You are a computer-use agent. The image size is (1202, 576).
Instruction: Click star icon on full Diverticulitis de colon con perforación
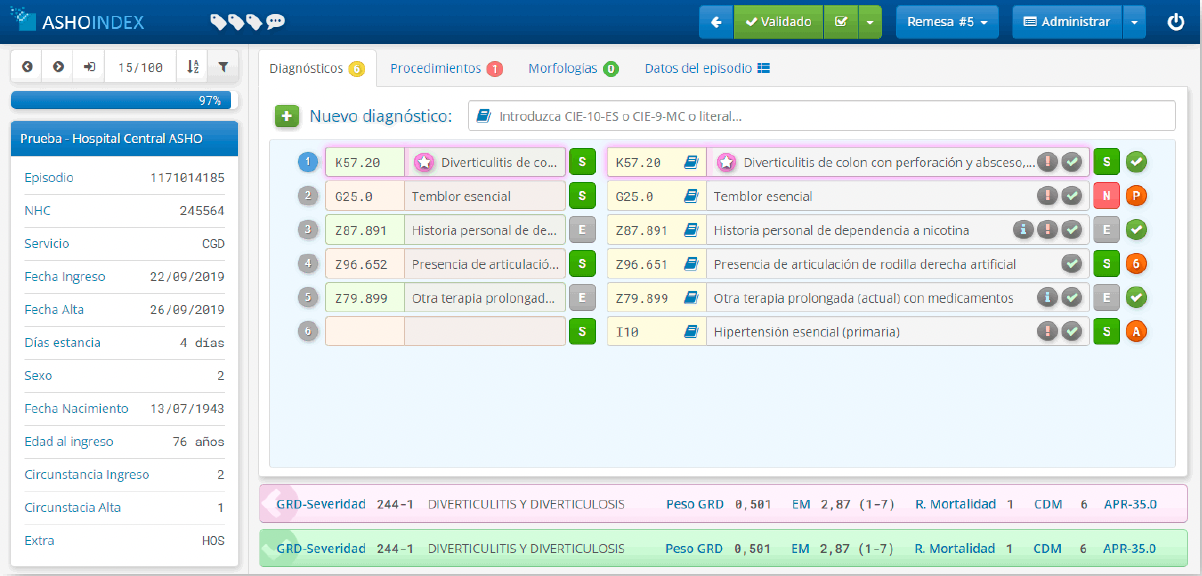726,162
